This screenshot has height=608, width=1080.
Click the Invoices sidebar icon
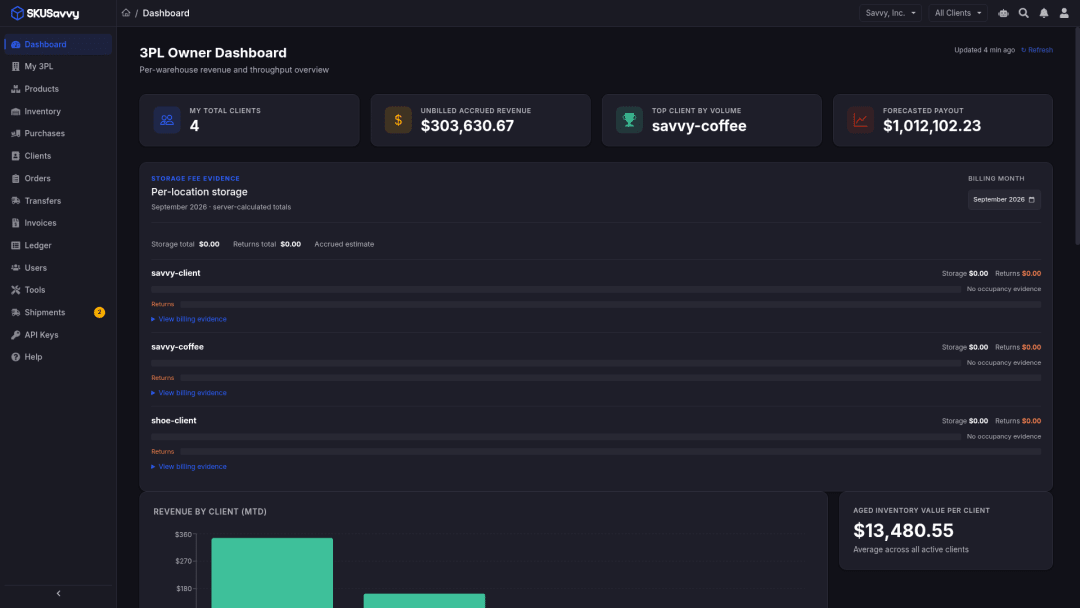coord(15,223)
